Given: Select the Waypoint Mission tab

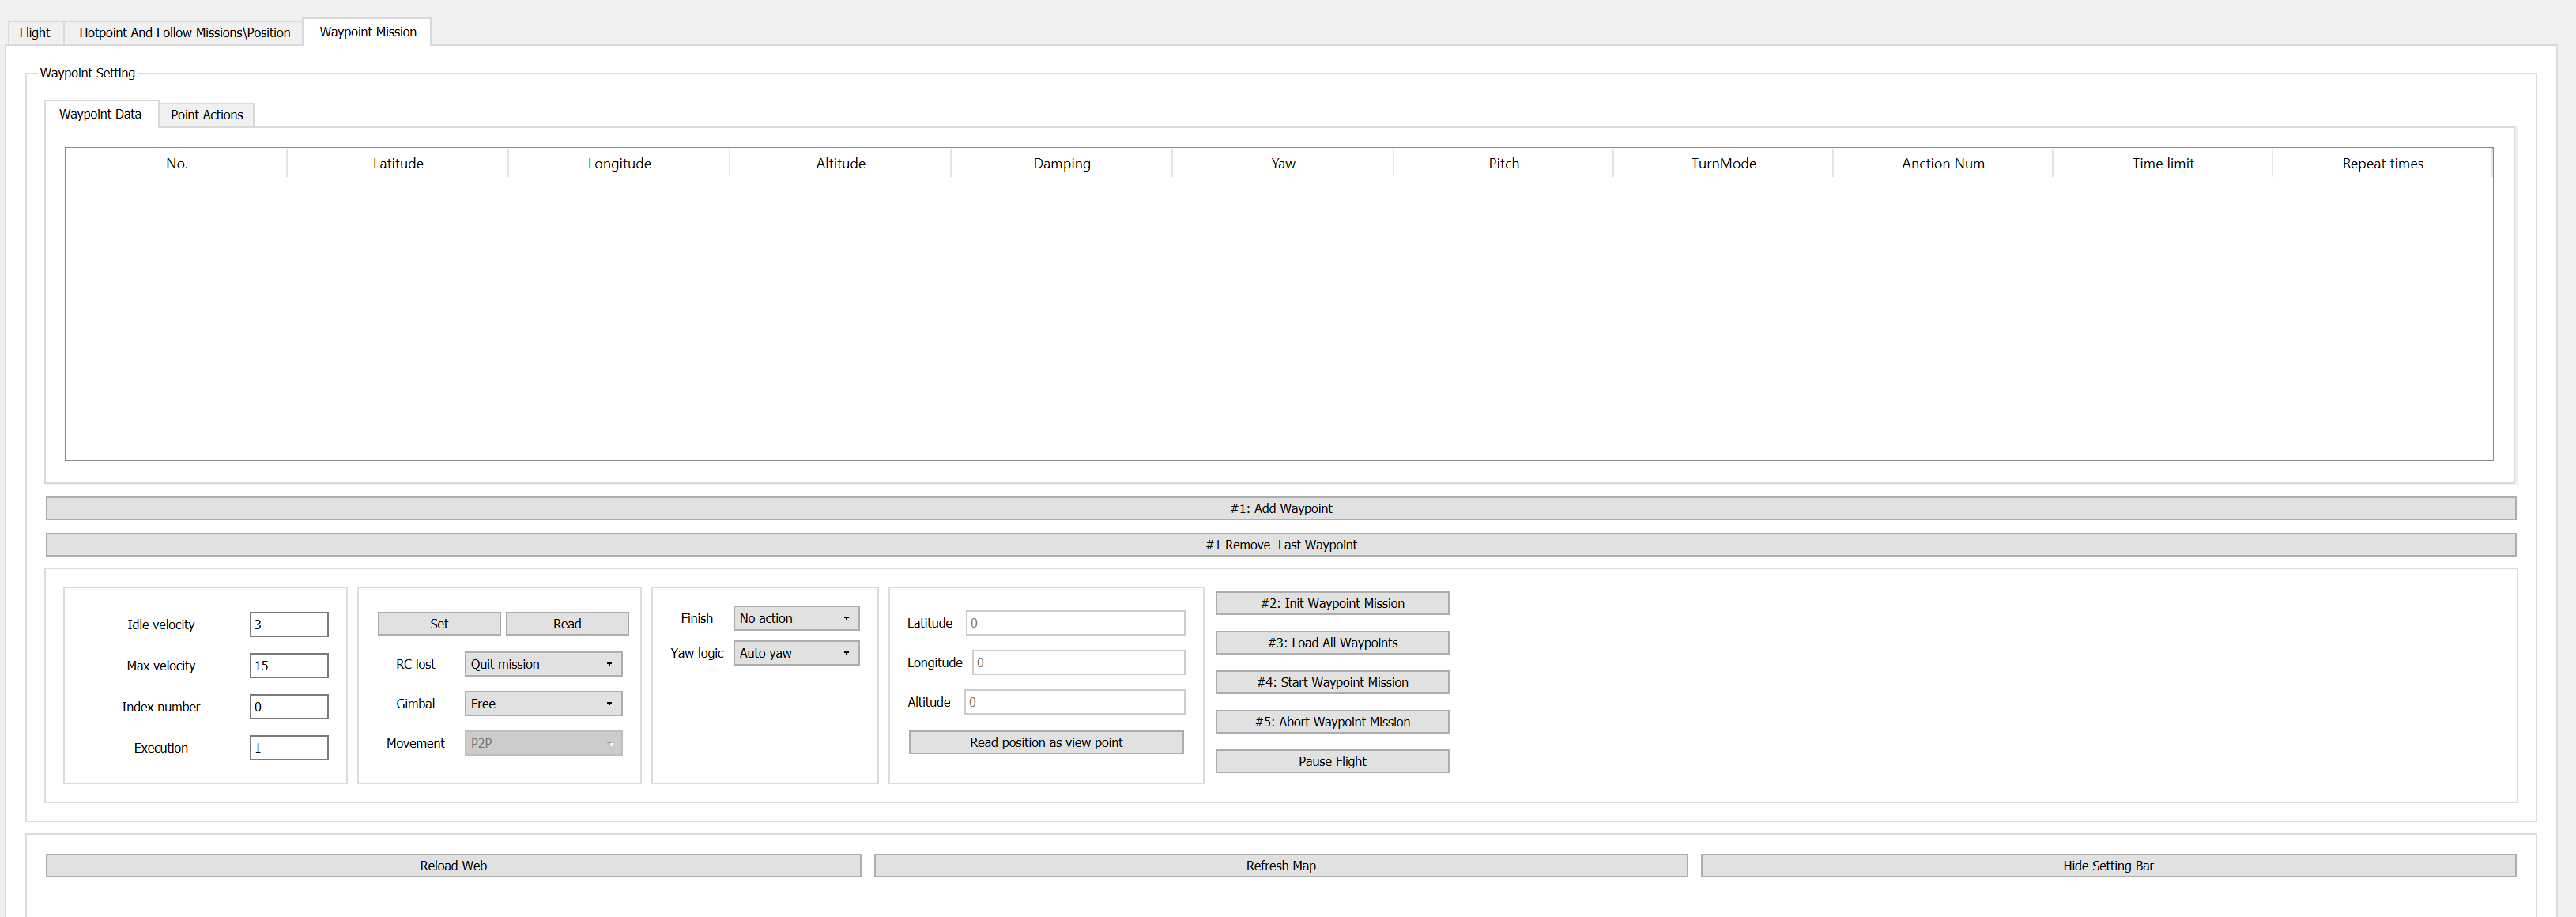Looking at the screenshot, I should (367, 32).
